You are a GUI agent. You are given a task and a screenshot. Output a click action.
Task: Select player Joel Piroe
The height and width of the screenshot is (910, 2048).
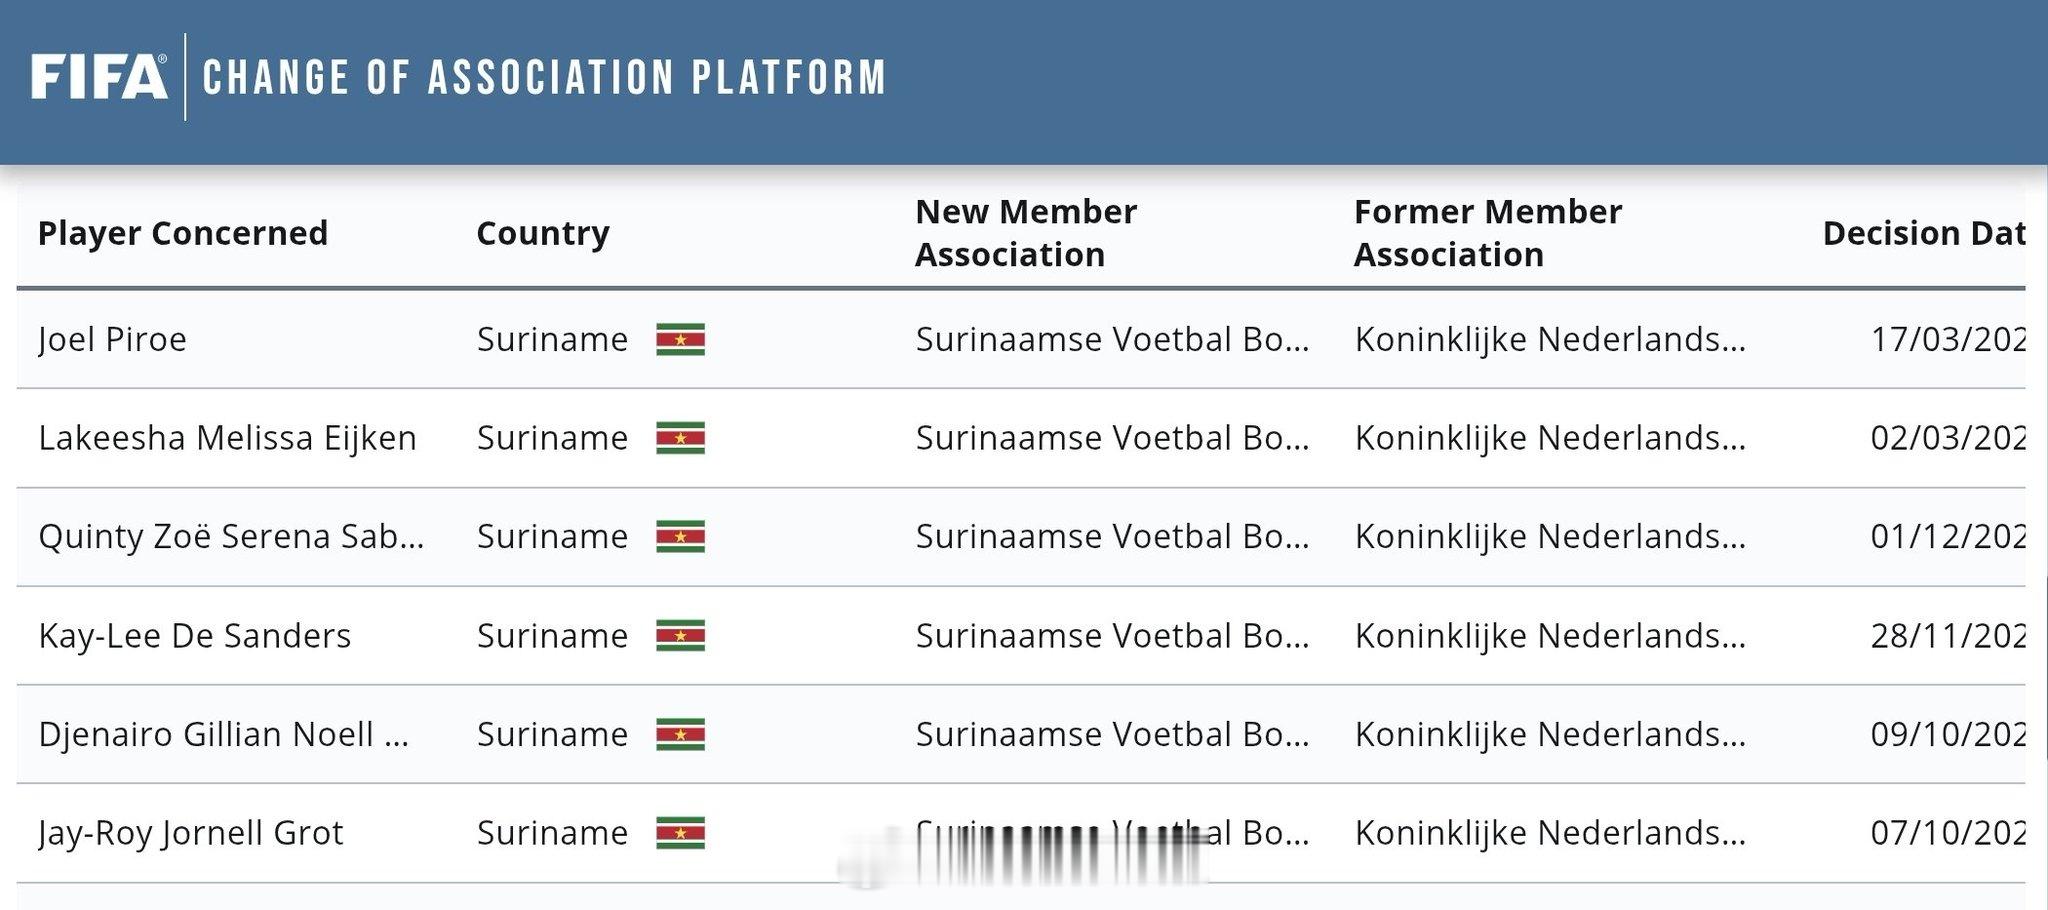[x=112, y=340]
